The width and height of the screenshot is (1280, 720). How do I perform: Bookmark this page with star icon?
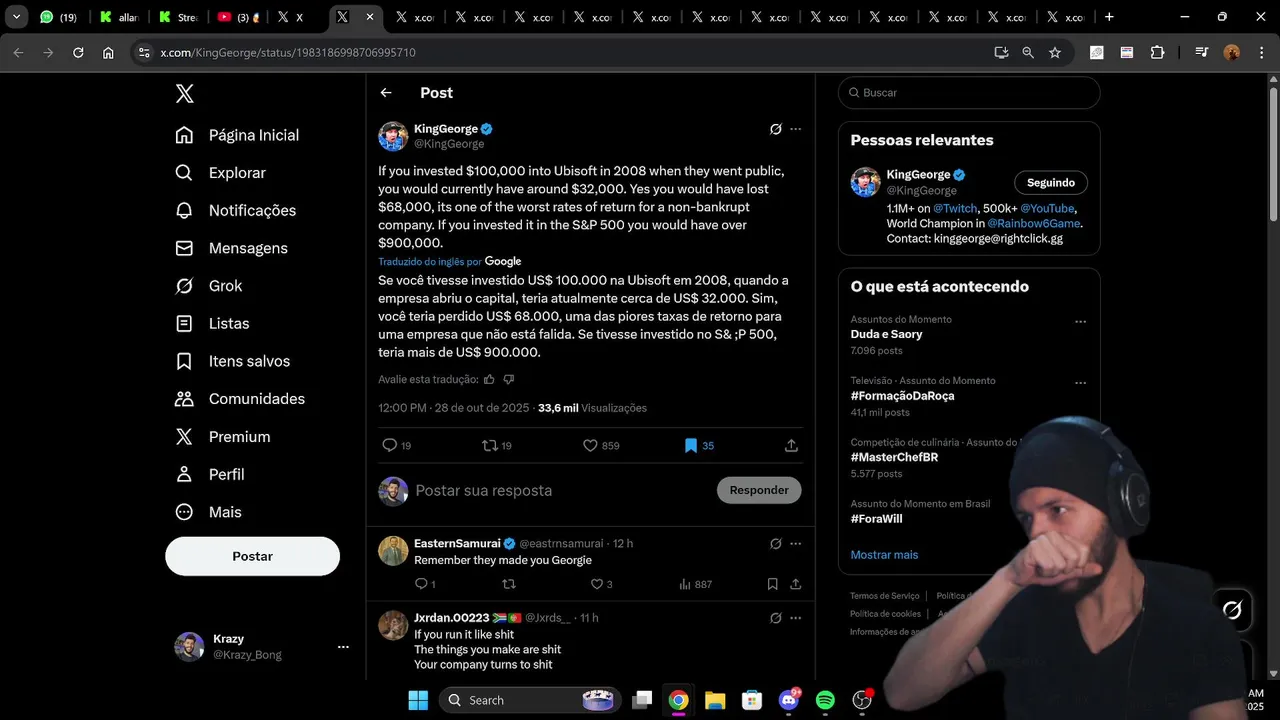tap(1055, 53)
